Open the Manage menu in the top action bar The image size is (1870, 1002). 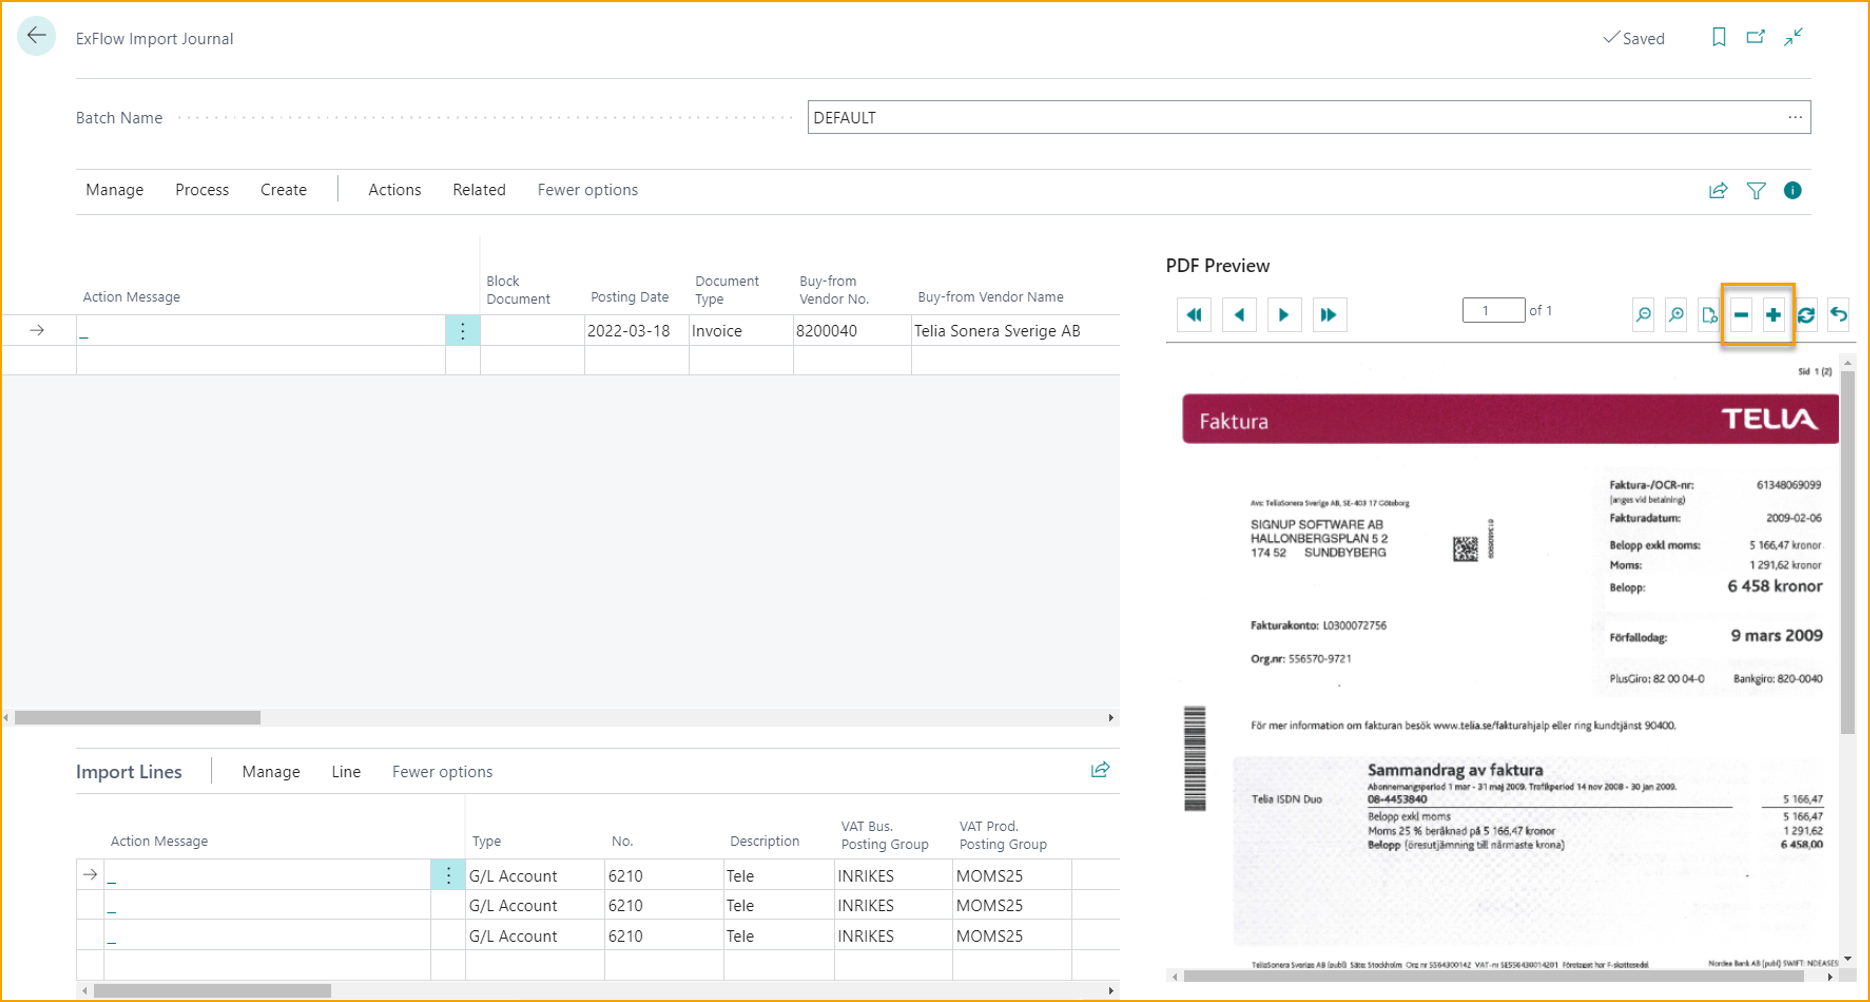click(x=115, y=190)
